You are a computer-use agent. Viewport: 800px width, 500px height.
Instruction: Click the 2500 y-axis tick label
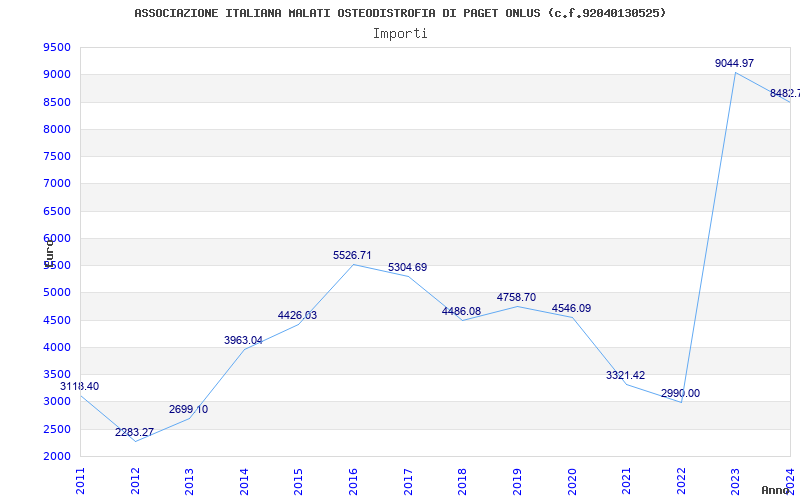click(x=57, y=429)
